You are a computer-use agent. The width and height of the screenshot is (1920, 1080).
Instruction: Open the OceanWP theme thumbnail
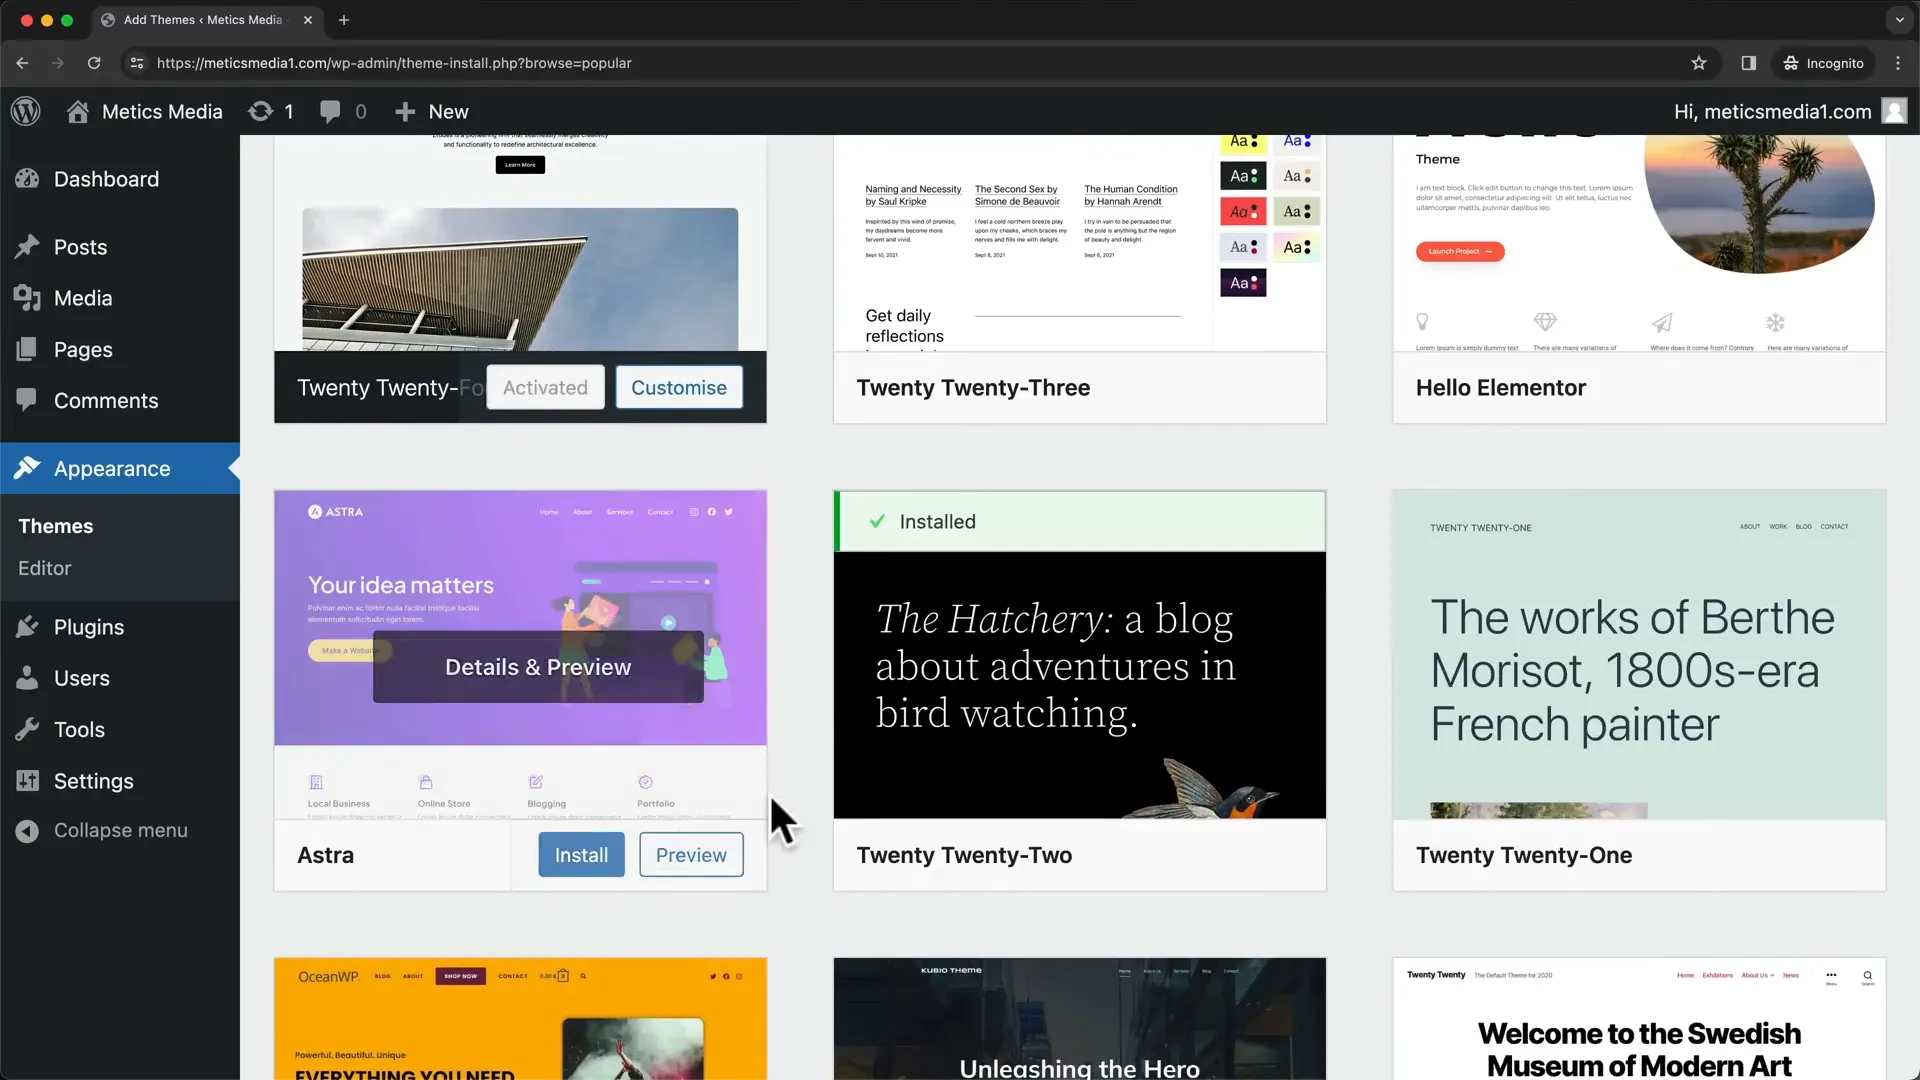[x=520, y=1019]
